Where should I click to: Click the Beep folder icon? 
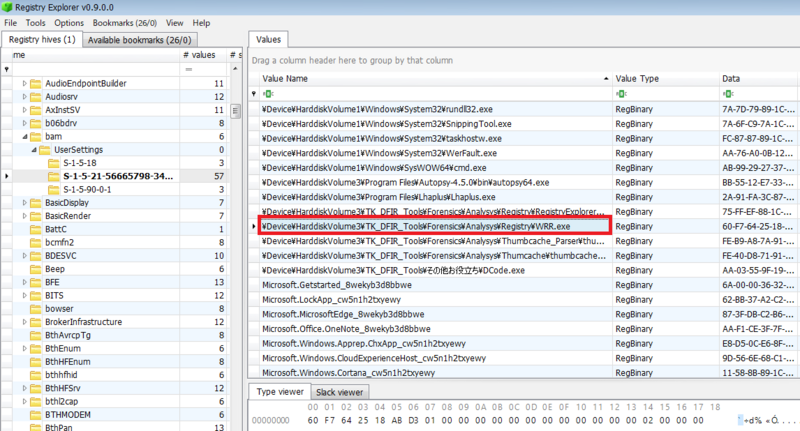coord(36,269)
